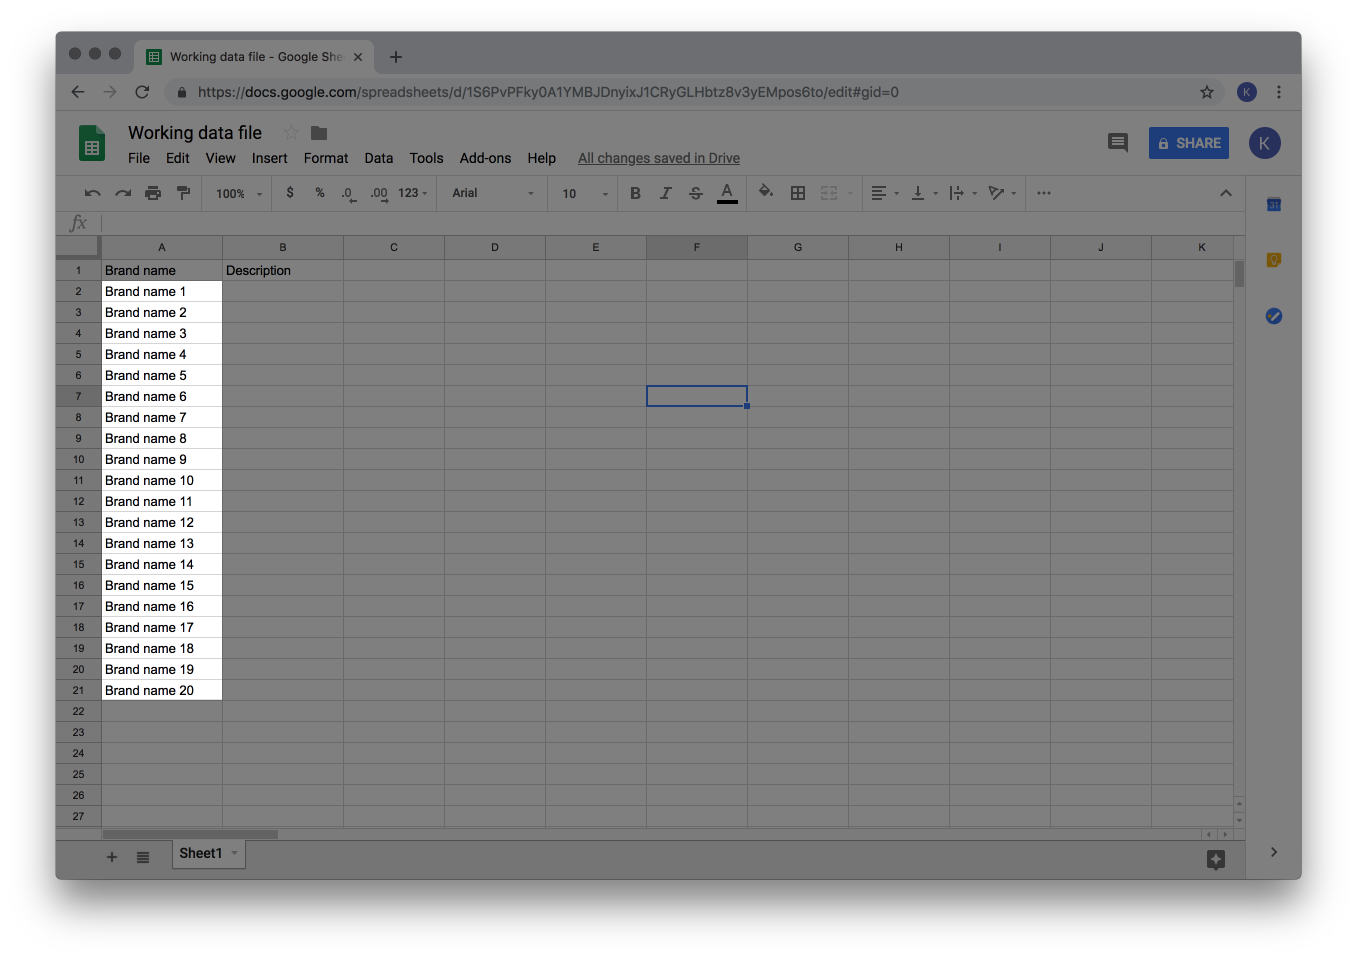Open the Arial font dropdown

(x=493, y=193)
